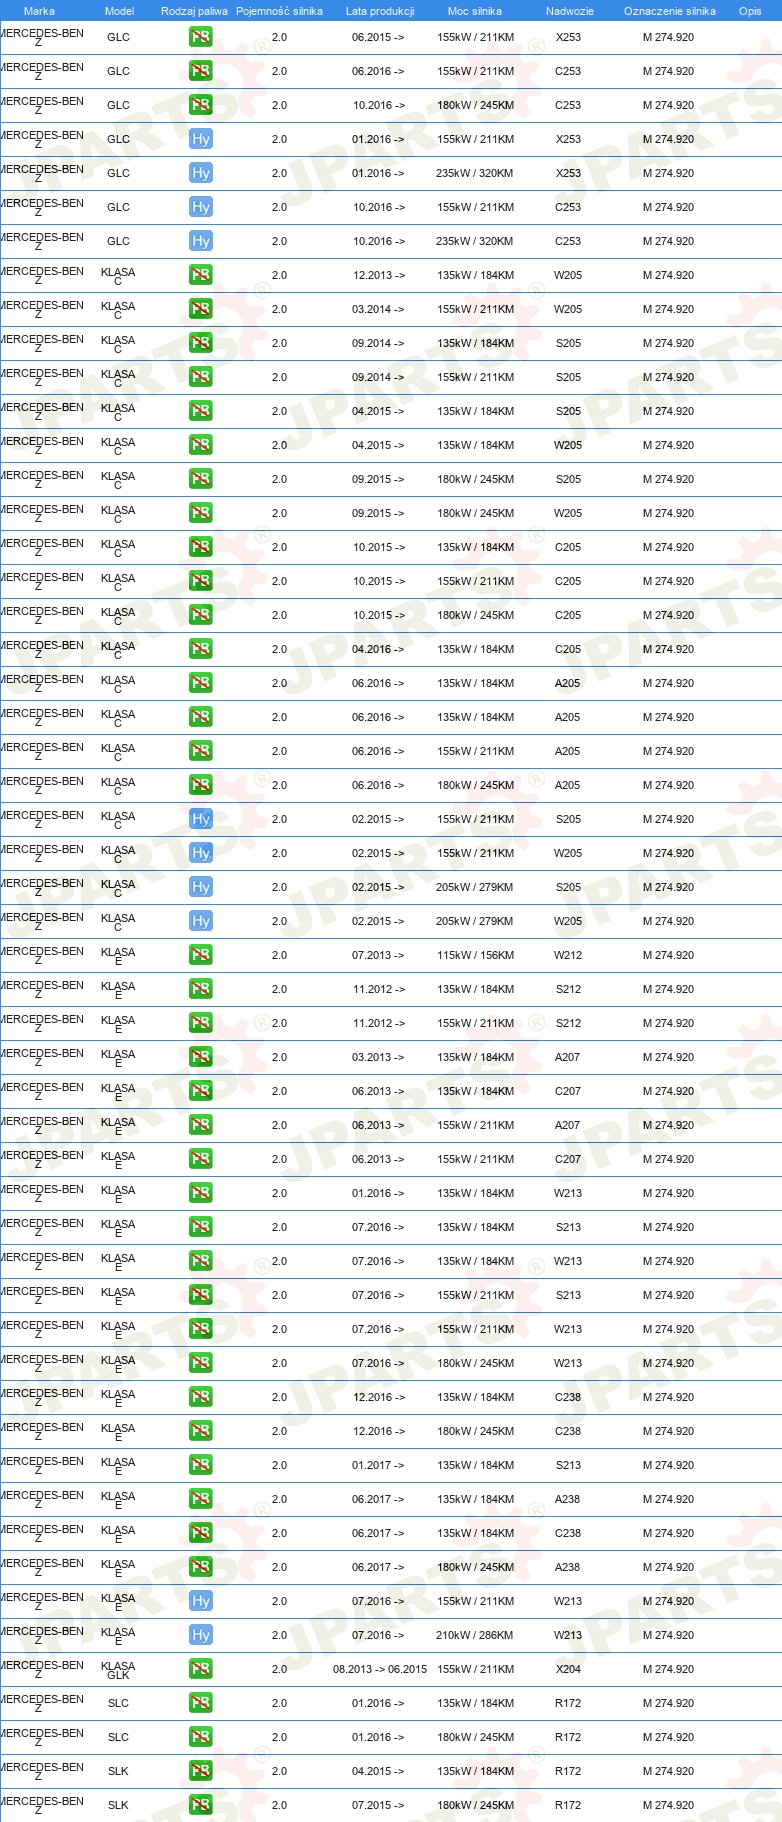The width and height of the screenshot is (782, 1822).
Task: Select the '06.2015 ->' production date cell
Action: pos(378,37)
